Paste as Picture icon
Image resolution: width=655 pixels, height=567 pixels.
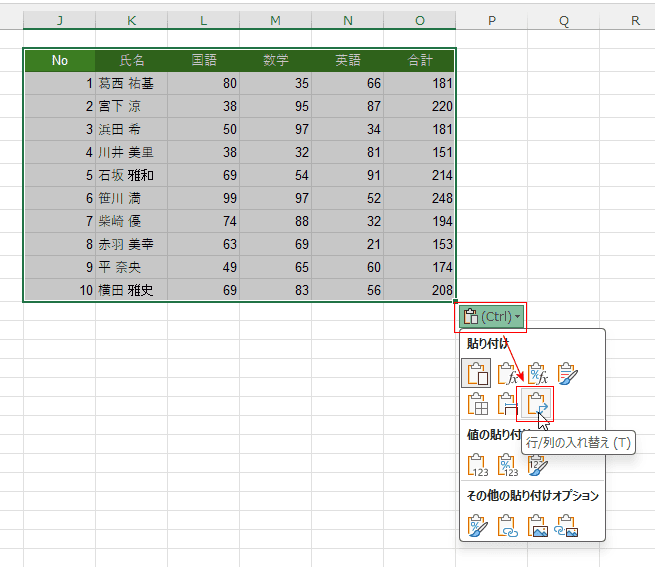click(x=538, y=525)
